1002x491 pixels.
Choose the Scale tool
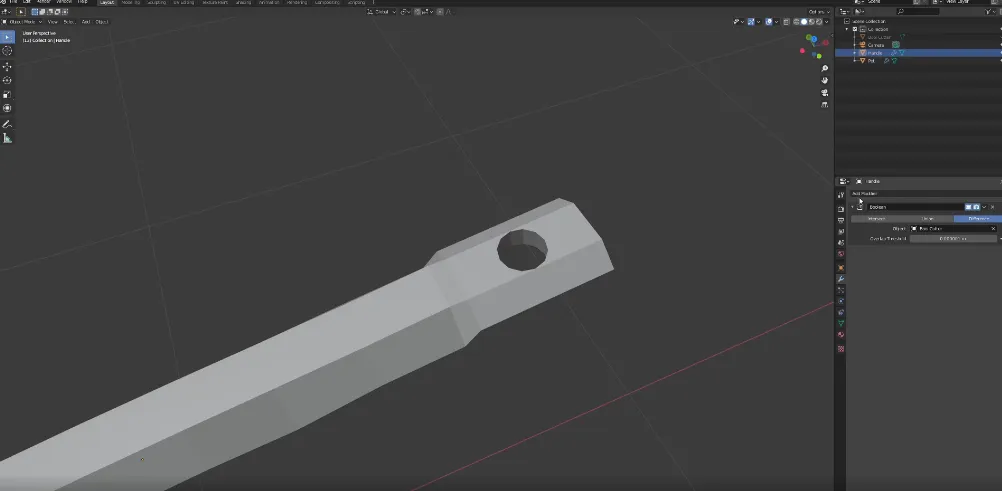click(x=7, y=94)
